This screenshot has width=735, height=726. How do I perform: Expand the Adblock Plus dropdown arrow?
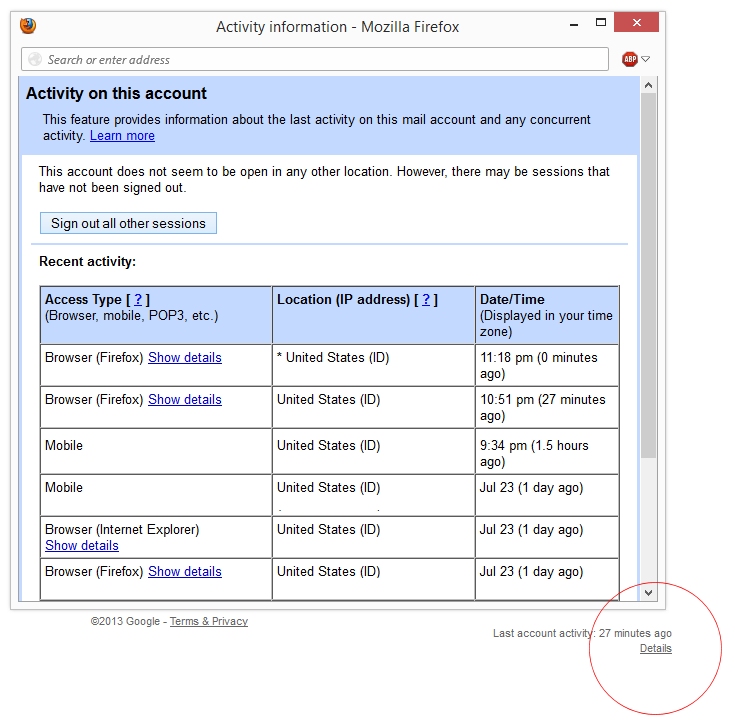645,59
